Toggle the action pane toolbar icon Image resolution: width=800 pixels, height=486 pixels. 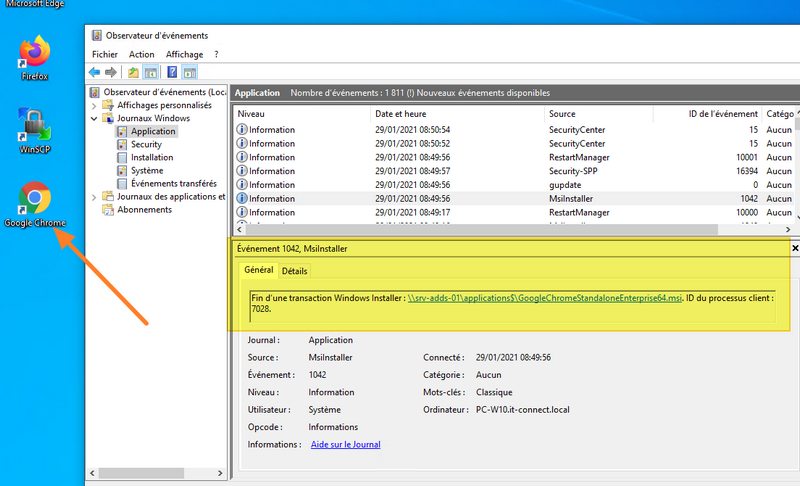[x=189, y=72]
